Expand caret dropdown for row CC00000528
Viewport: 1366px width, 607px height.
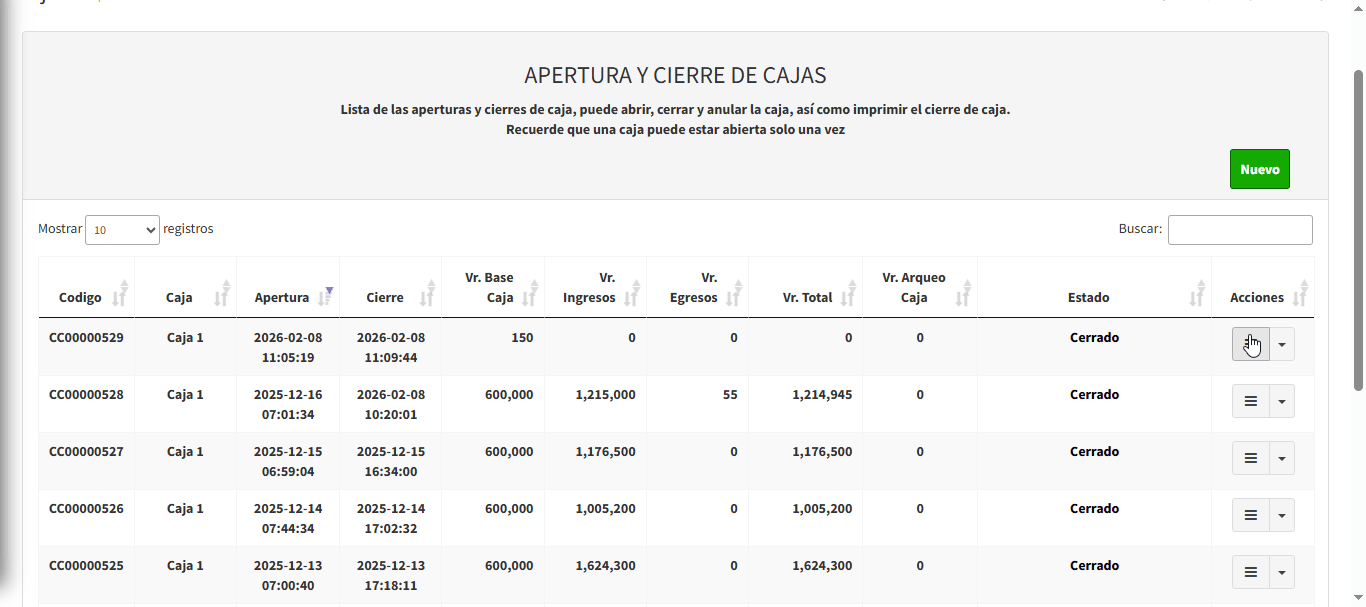point(1282,401)
